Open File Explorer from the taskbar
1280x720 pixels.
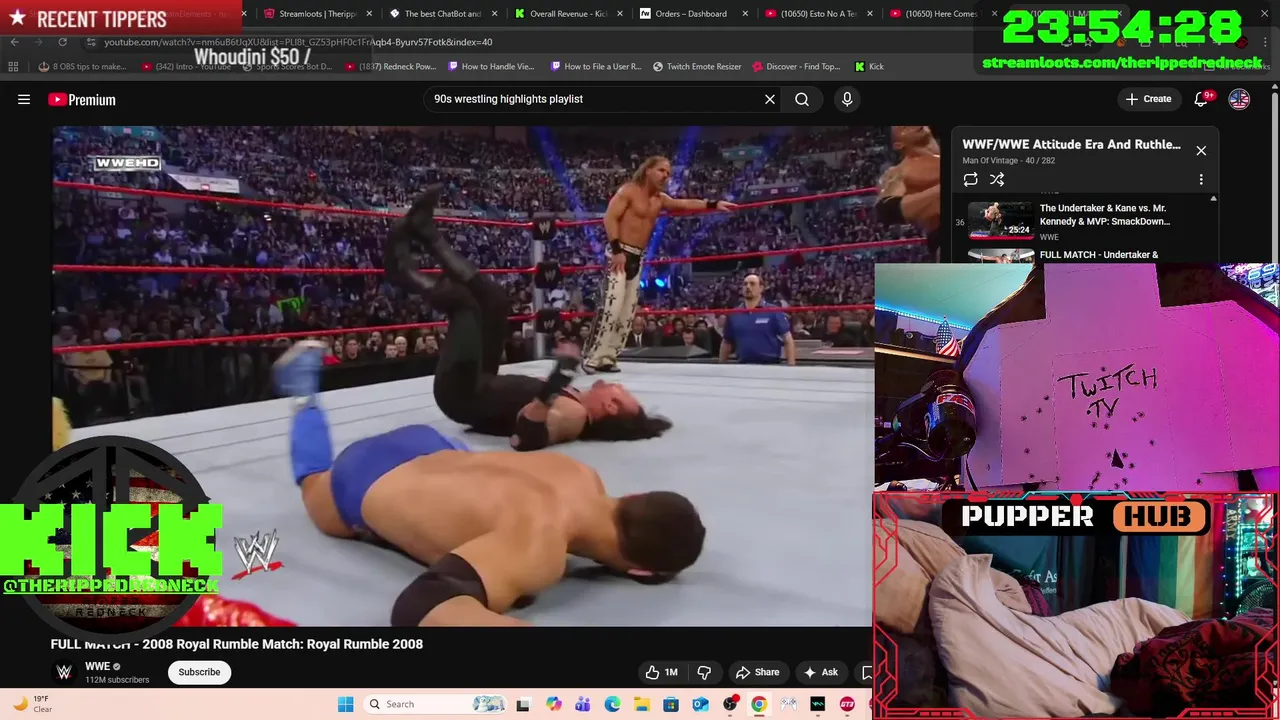point(641,704)
